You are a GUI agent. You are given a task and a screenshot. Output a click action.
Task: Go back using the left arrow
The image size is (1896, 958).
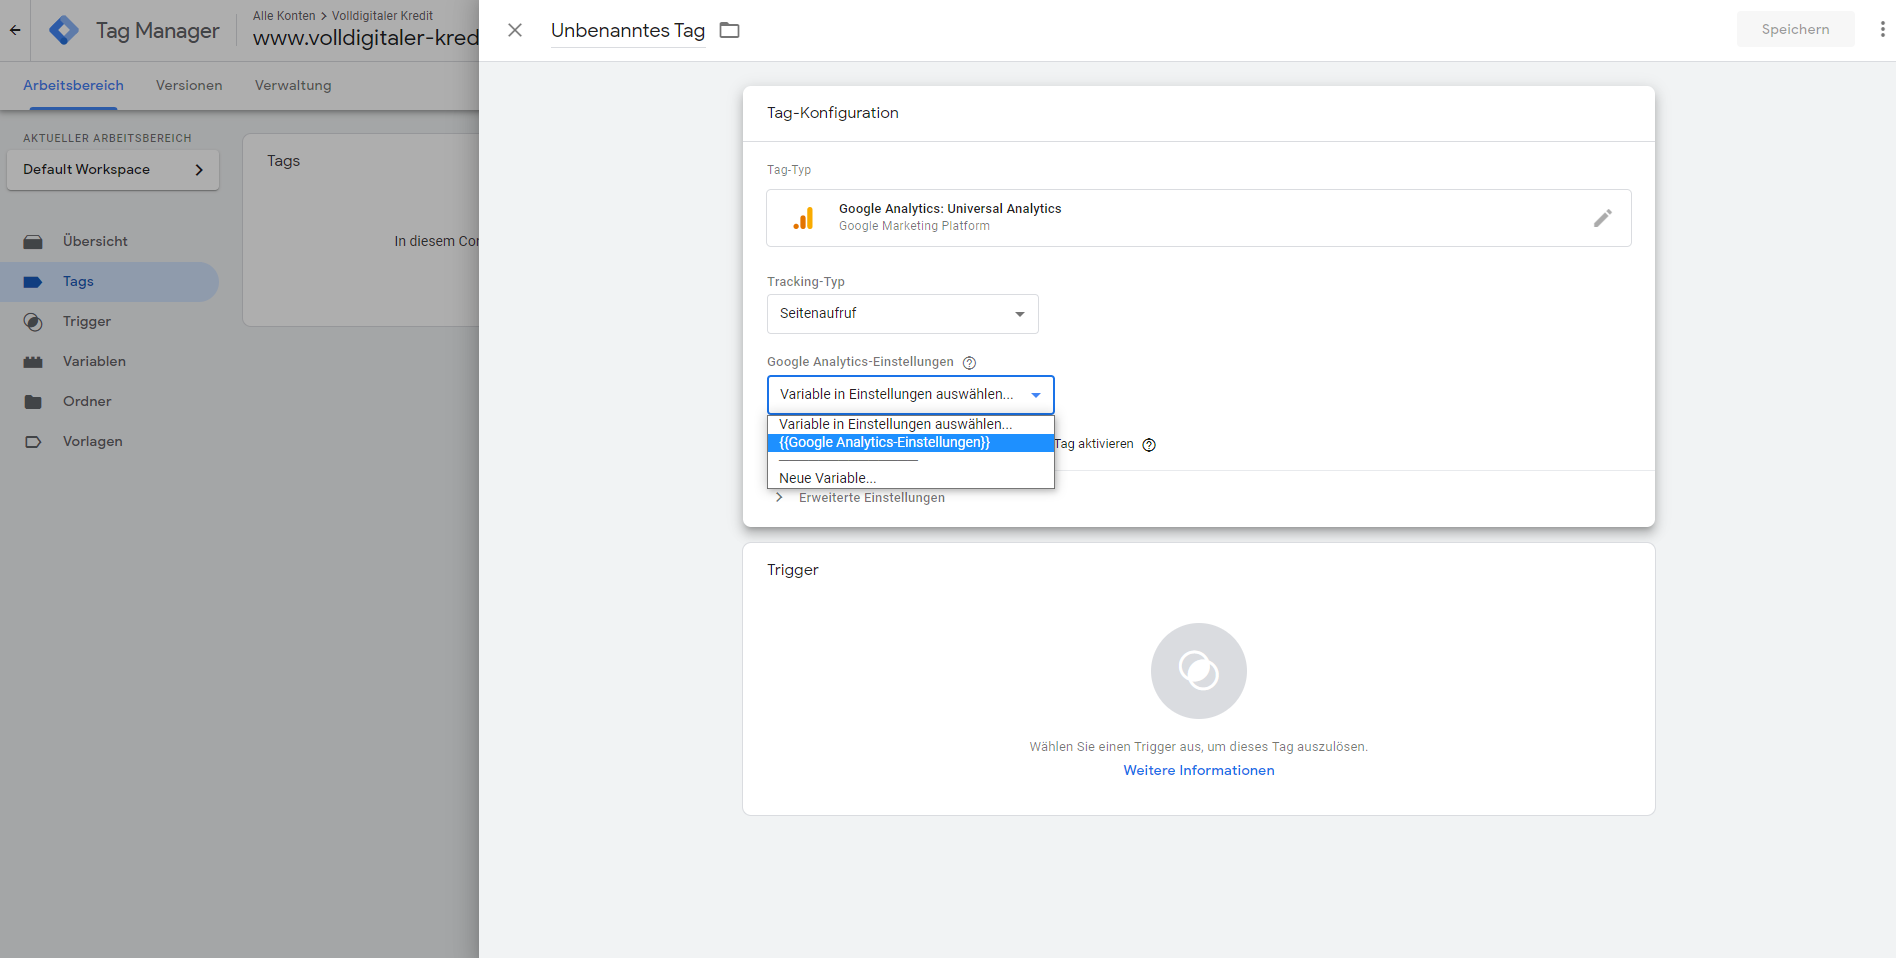pos(15,30)
